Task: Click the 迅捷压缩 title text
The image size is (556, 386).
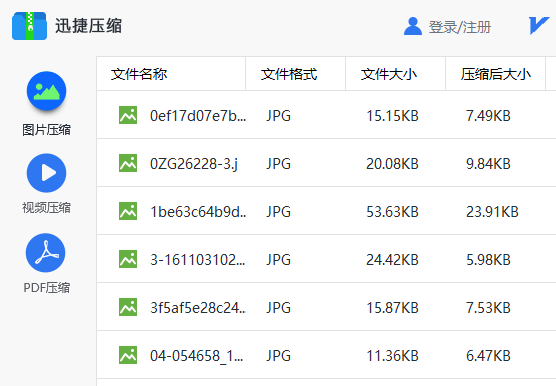Action: tap(88, 26)
